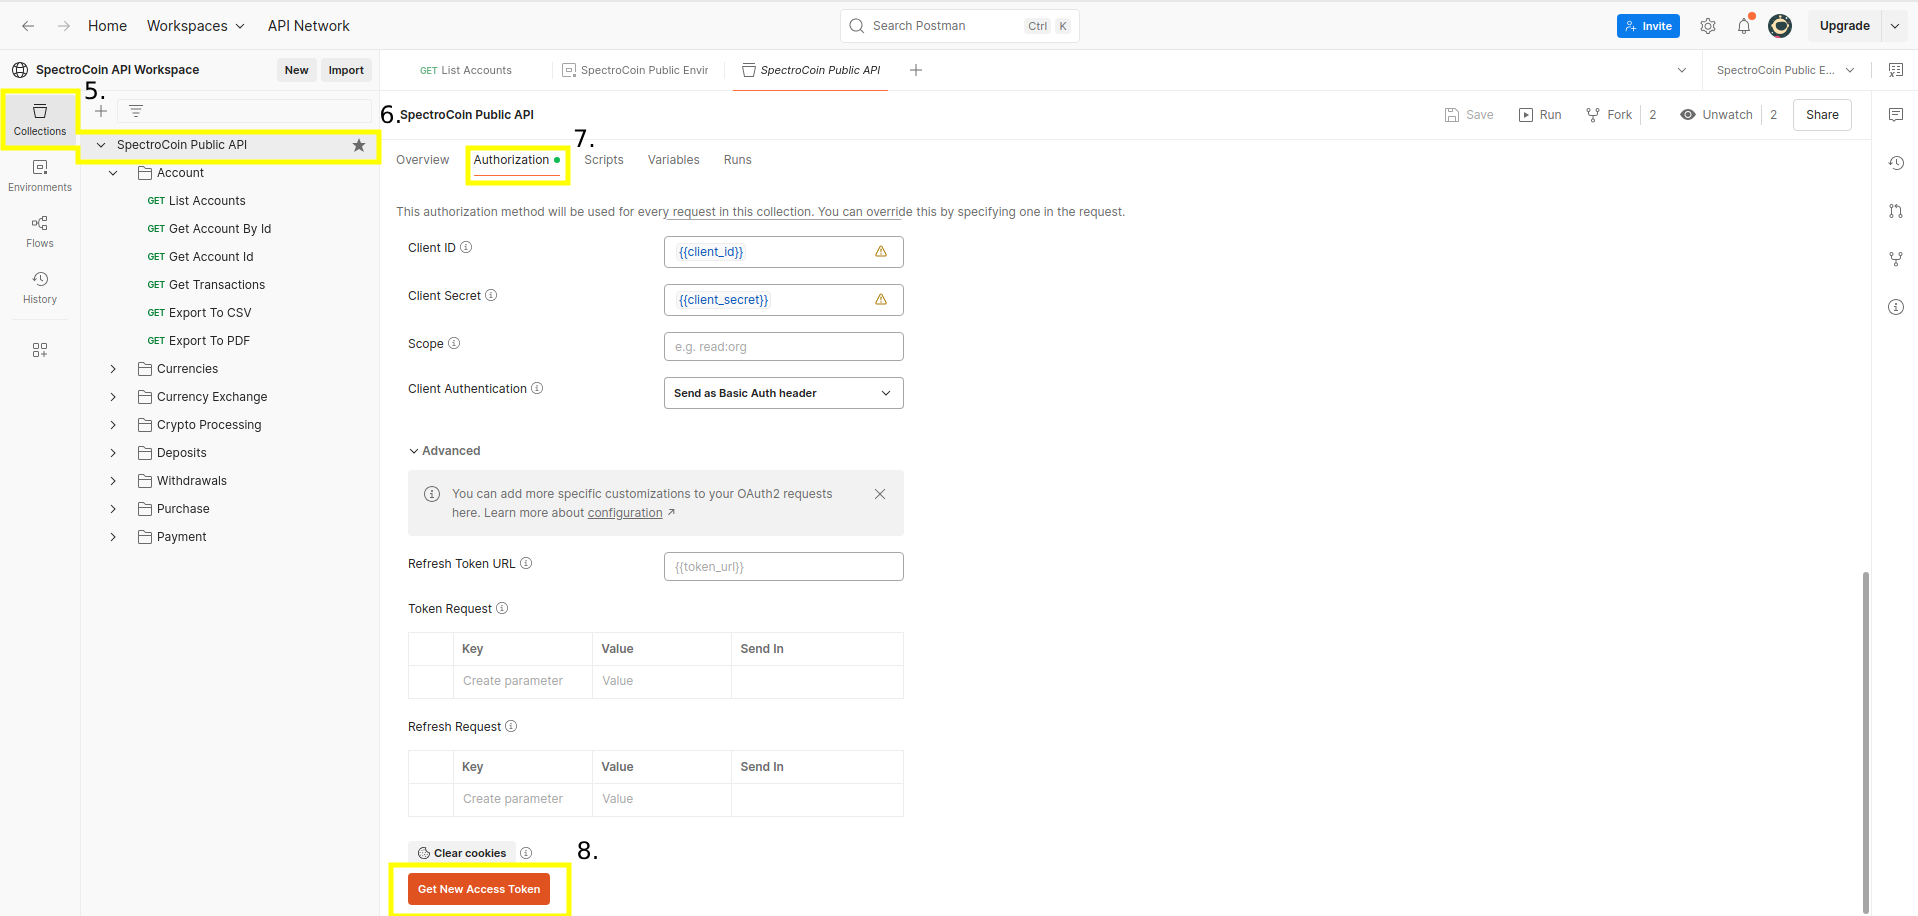Open the GET List Accounts tab
This screenshot has width=1918, height=916.
[x=466, y=70]
